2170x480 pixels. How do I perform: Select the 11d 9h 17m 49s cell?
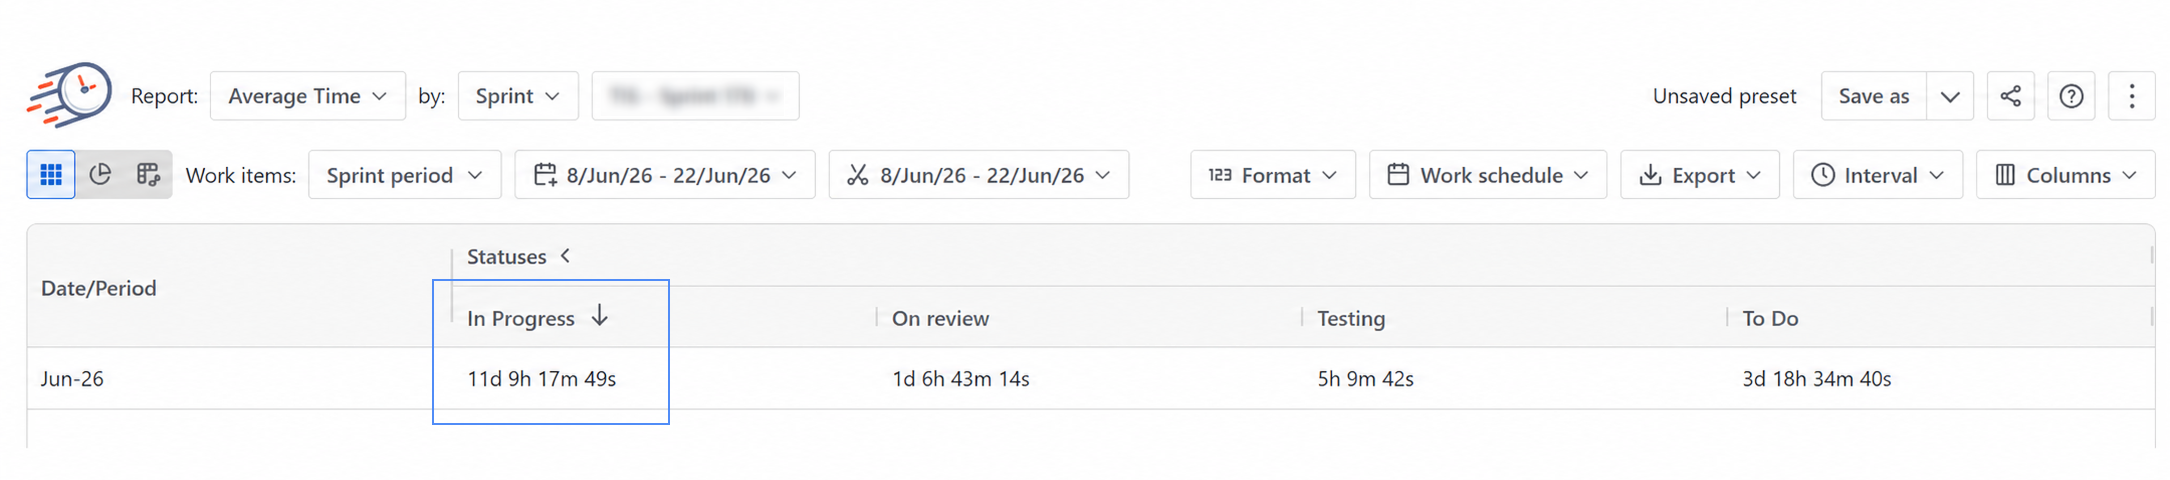pos(542,379)
